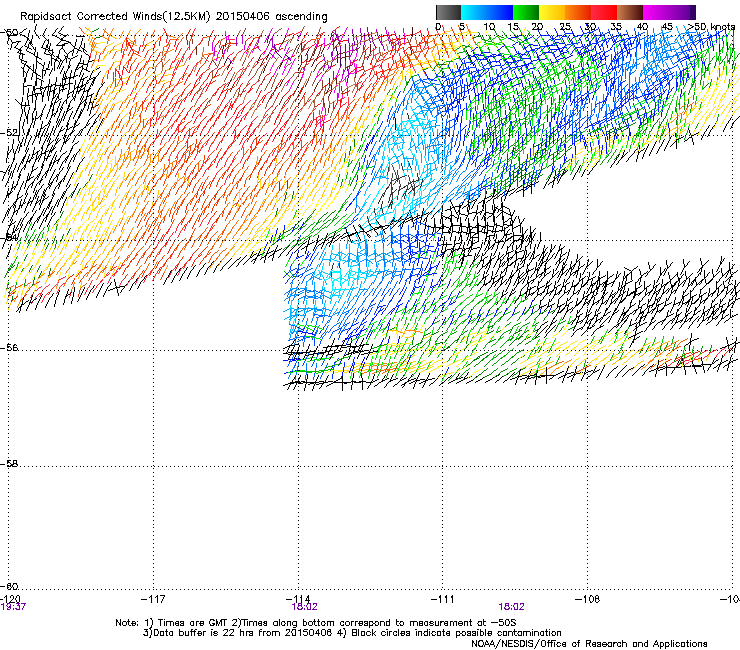Click the 'Rapidsact Corrected Winds(12.5KM)' title text
The image size is (740, 650).
tap(115, 17)
